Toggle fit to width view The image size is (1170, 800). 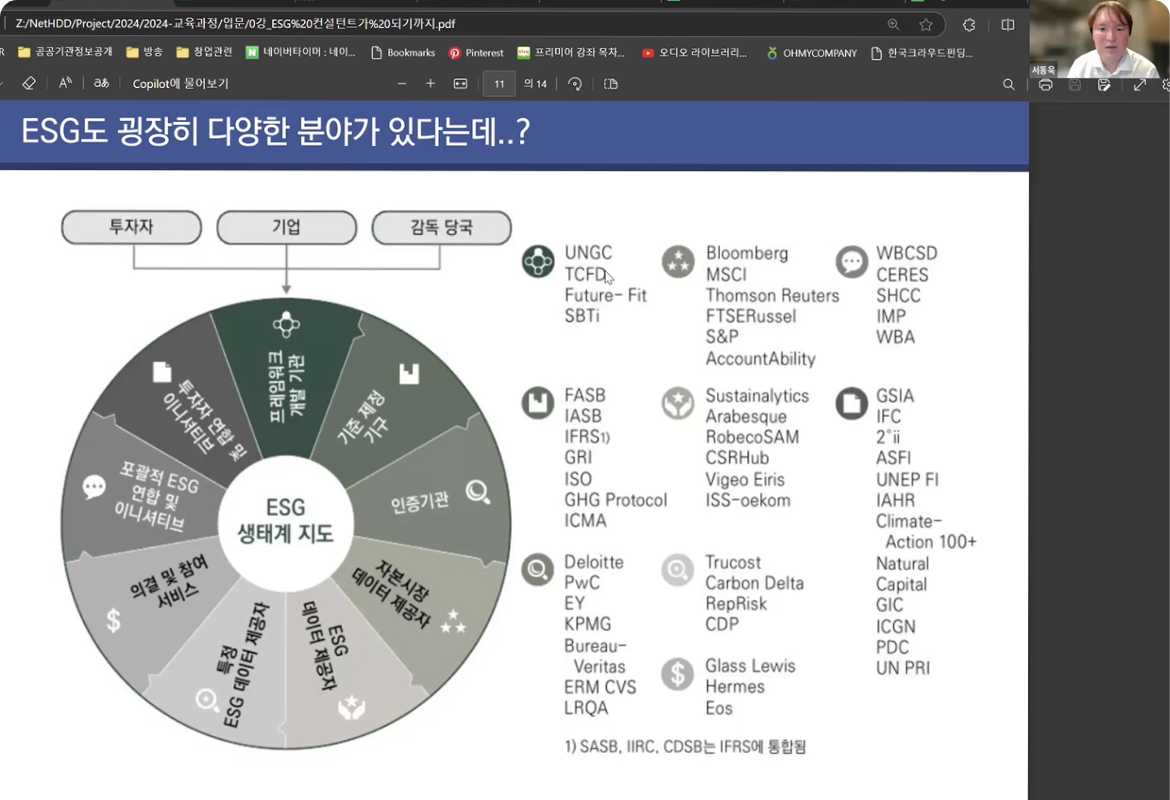point(460,84)
